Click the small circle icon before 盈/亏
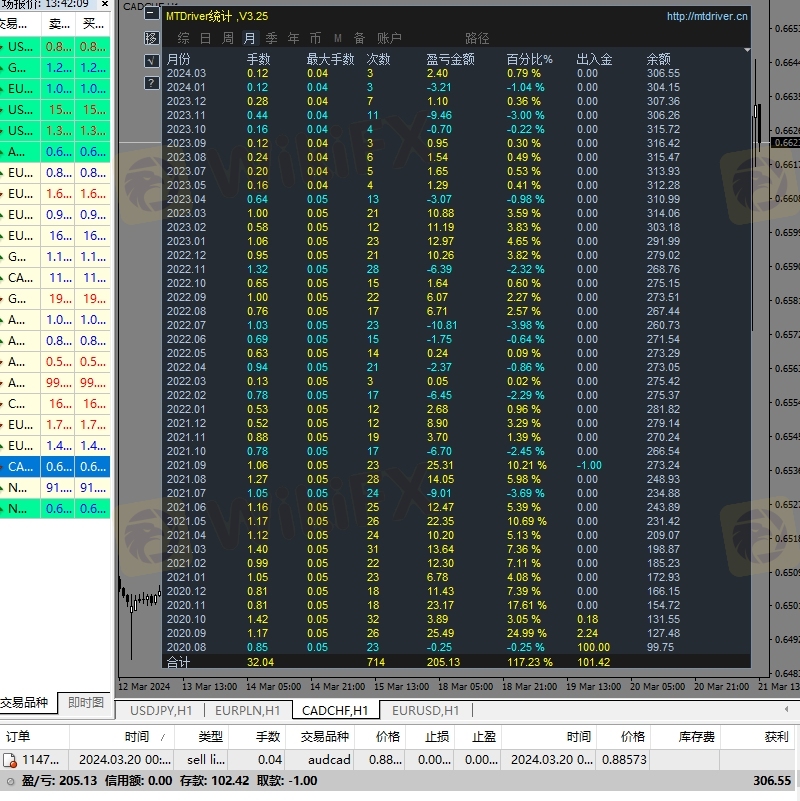Image resolution: width=800 pixels, height=801 pixels. point(10,781)
